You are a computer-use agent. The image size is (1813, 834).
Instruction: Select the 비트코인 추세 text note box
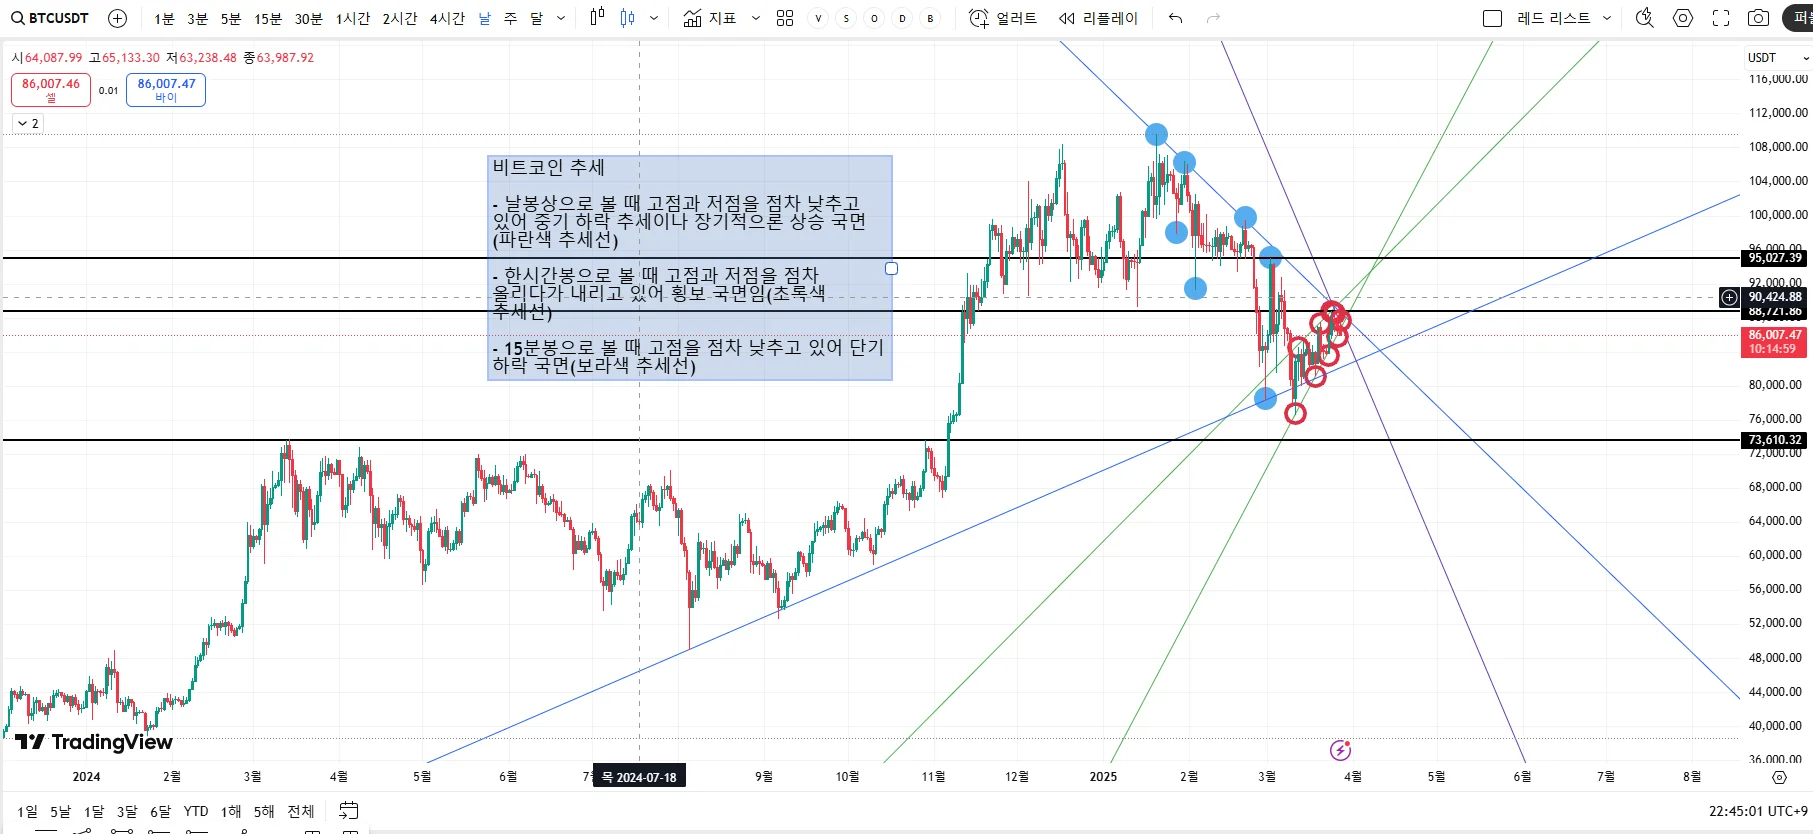[690, 268]
